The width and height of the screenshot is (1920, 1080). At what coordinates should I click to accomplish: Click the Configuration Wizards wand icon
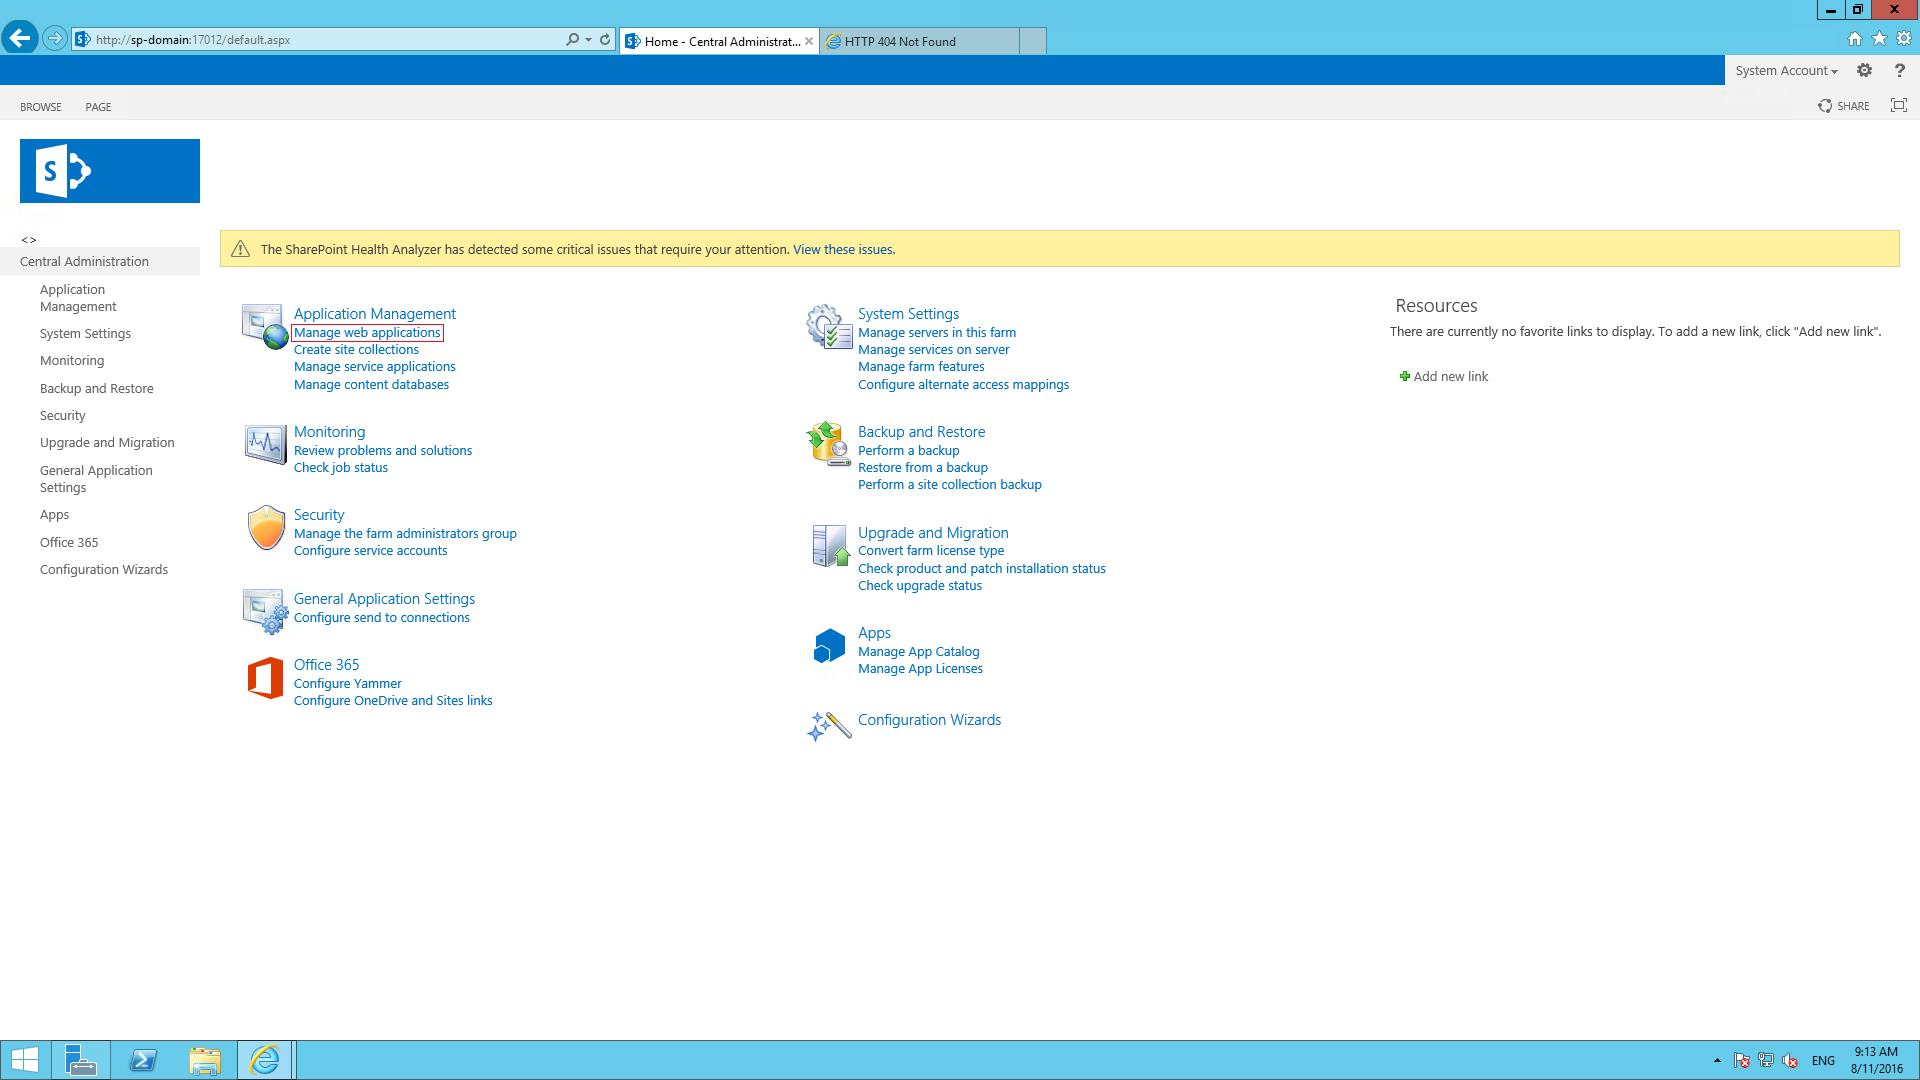(x=829, y=726)
